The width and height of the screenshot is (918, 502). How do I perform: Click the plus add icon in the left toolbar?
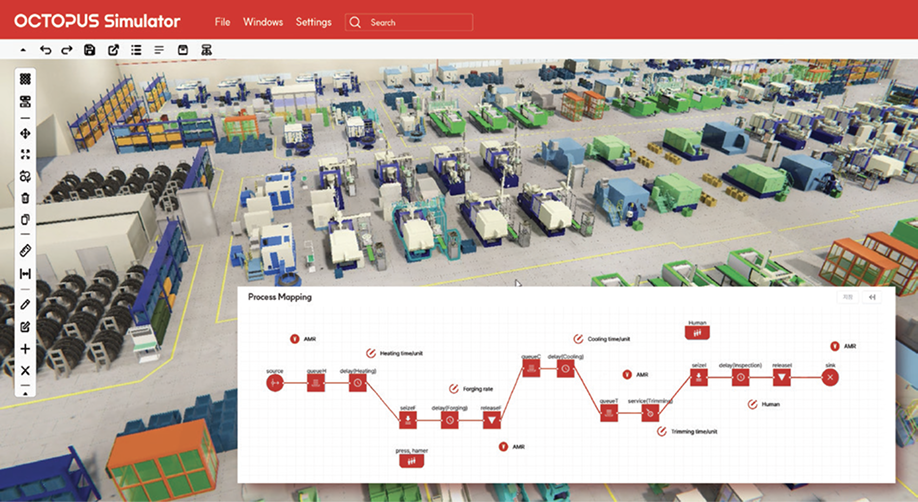tap(25, 349)
